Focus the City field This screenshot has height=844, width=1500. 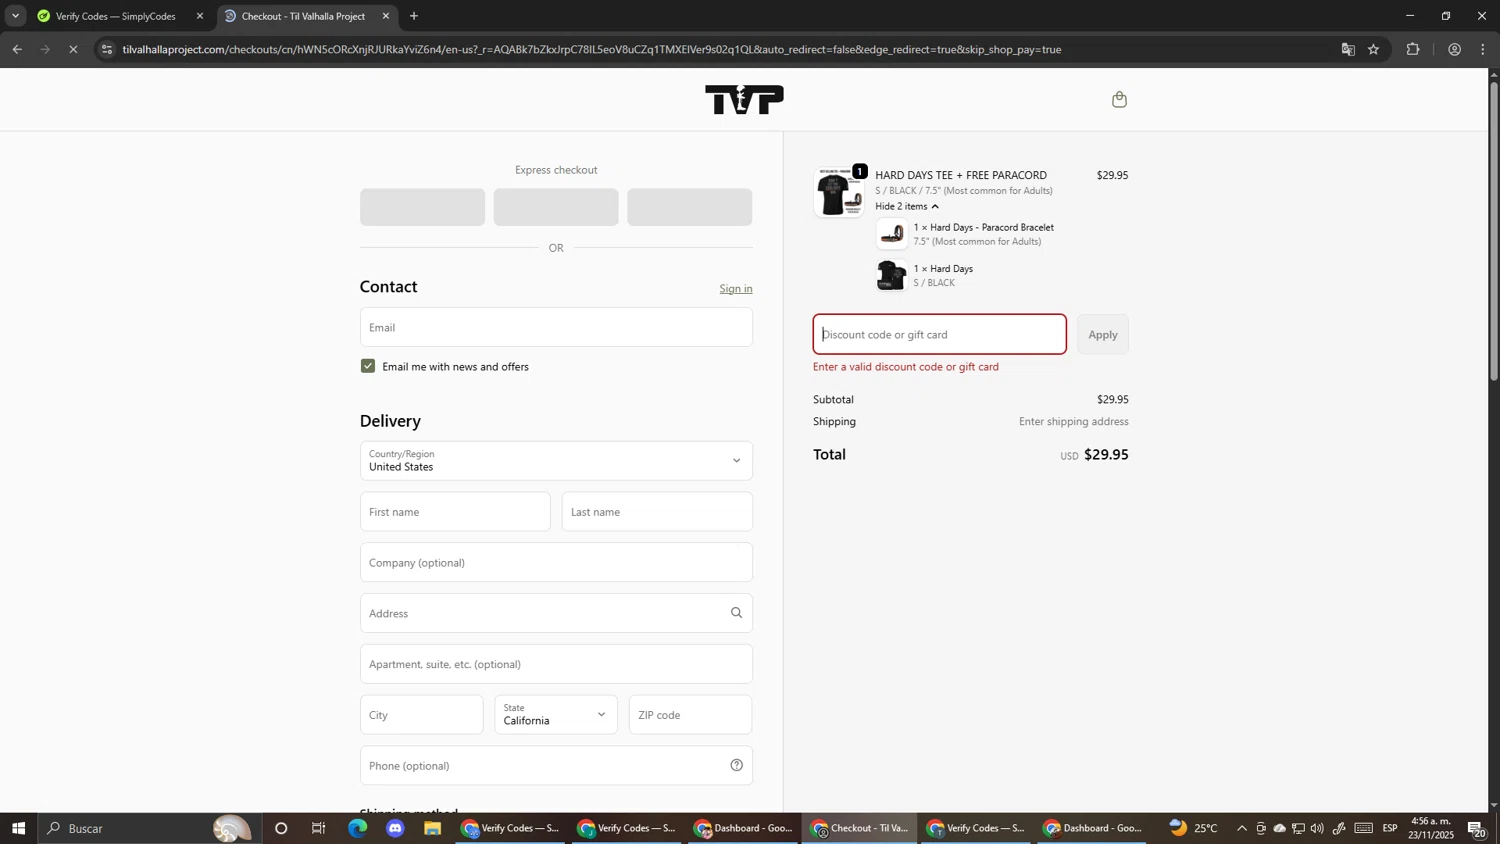421,715
